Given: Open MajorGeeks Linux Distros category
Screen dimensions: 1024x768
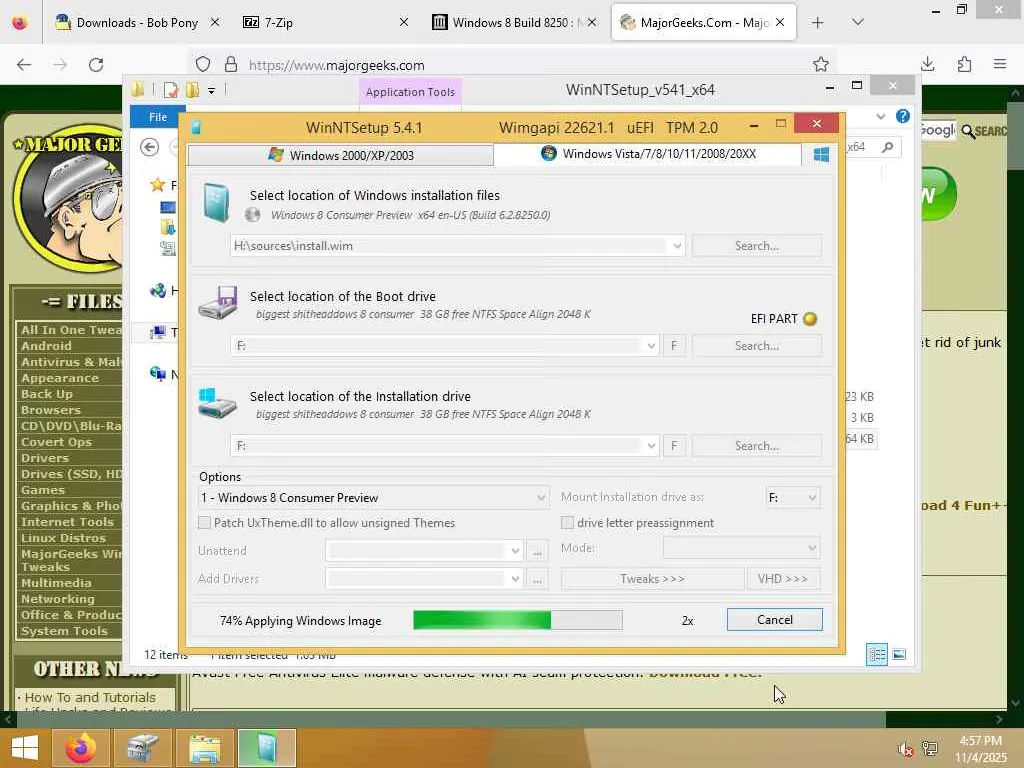Looking at the screenshot, I should (63, 538).
